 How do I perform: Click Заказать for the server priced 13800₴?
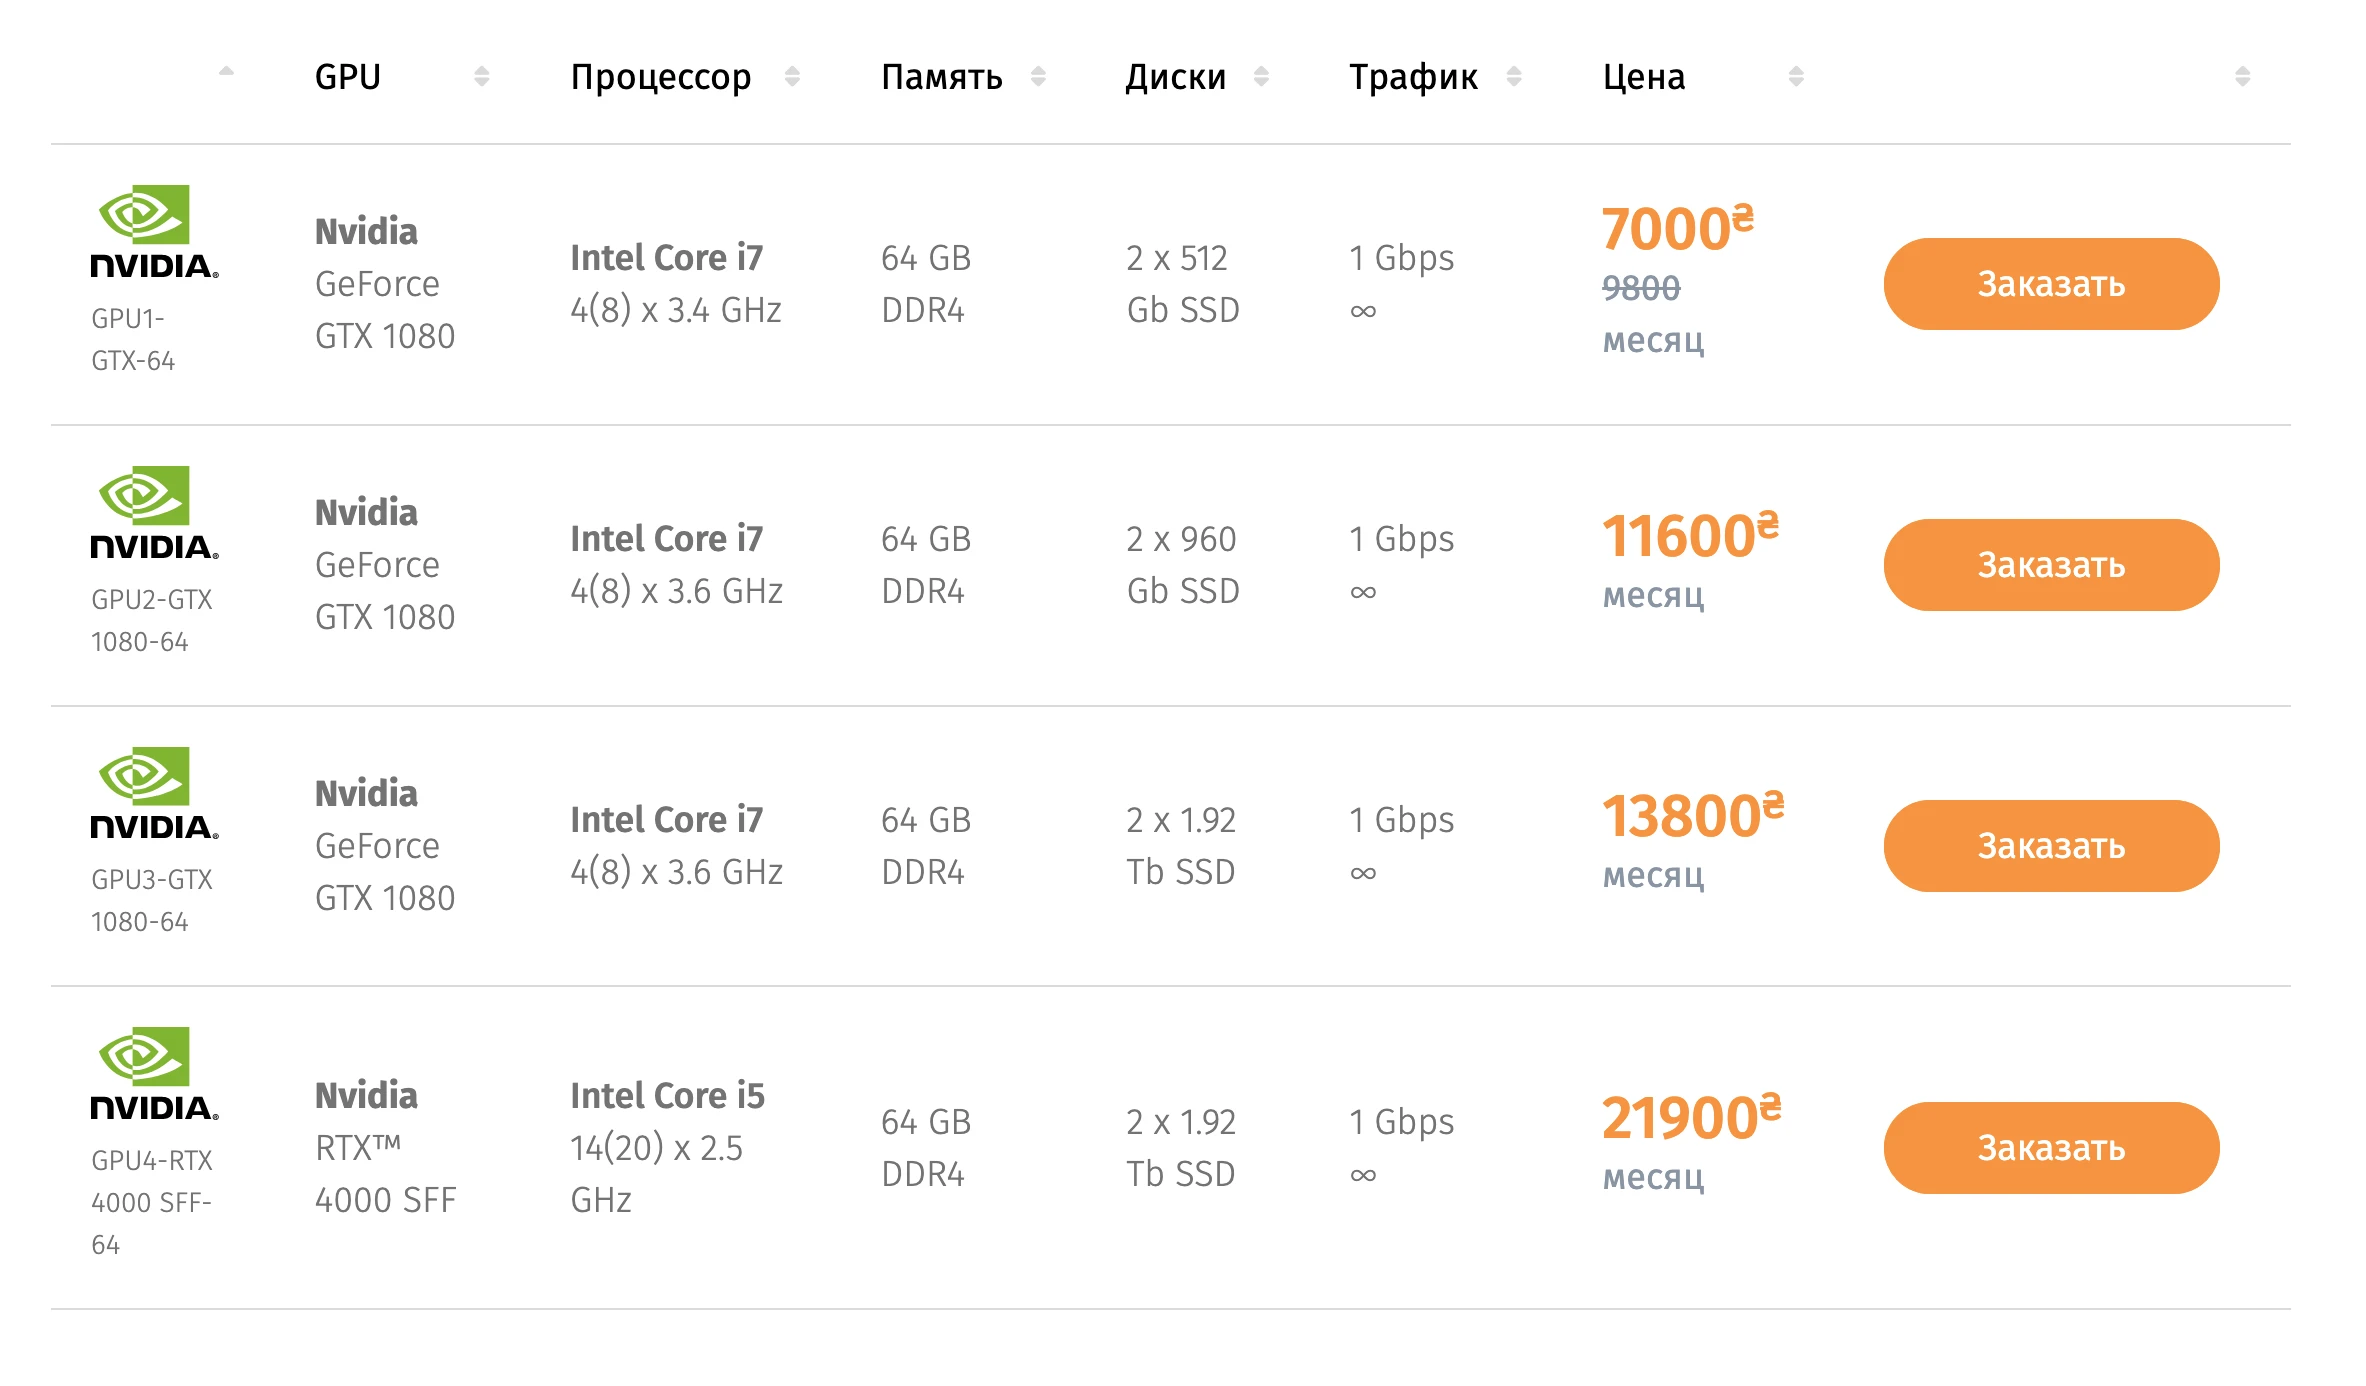tap(2050, 846)
